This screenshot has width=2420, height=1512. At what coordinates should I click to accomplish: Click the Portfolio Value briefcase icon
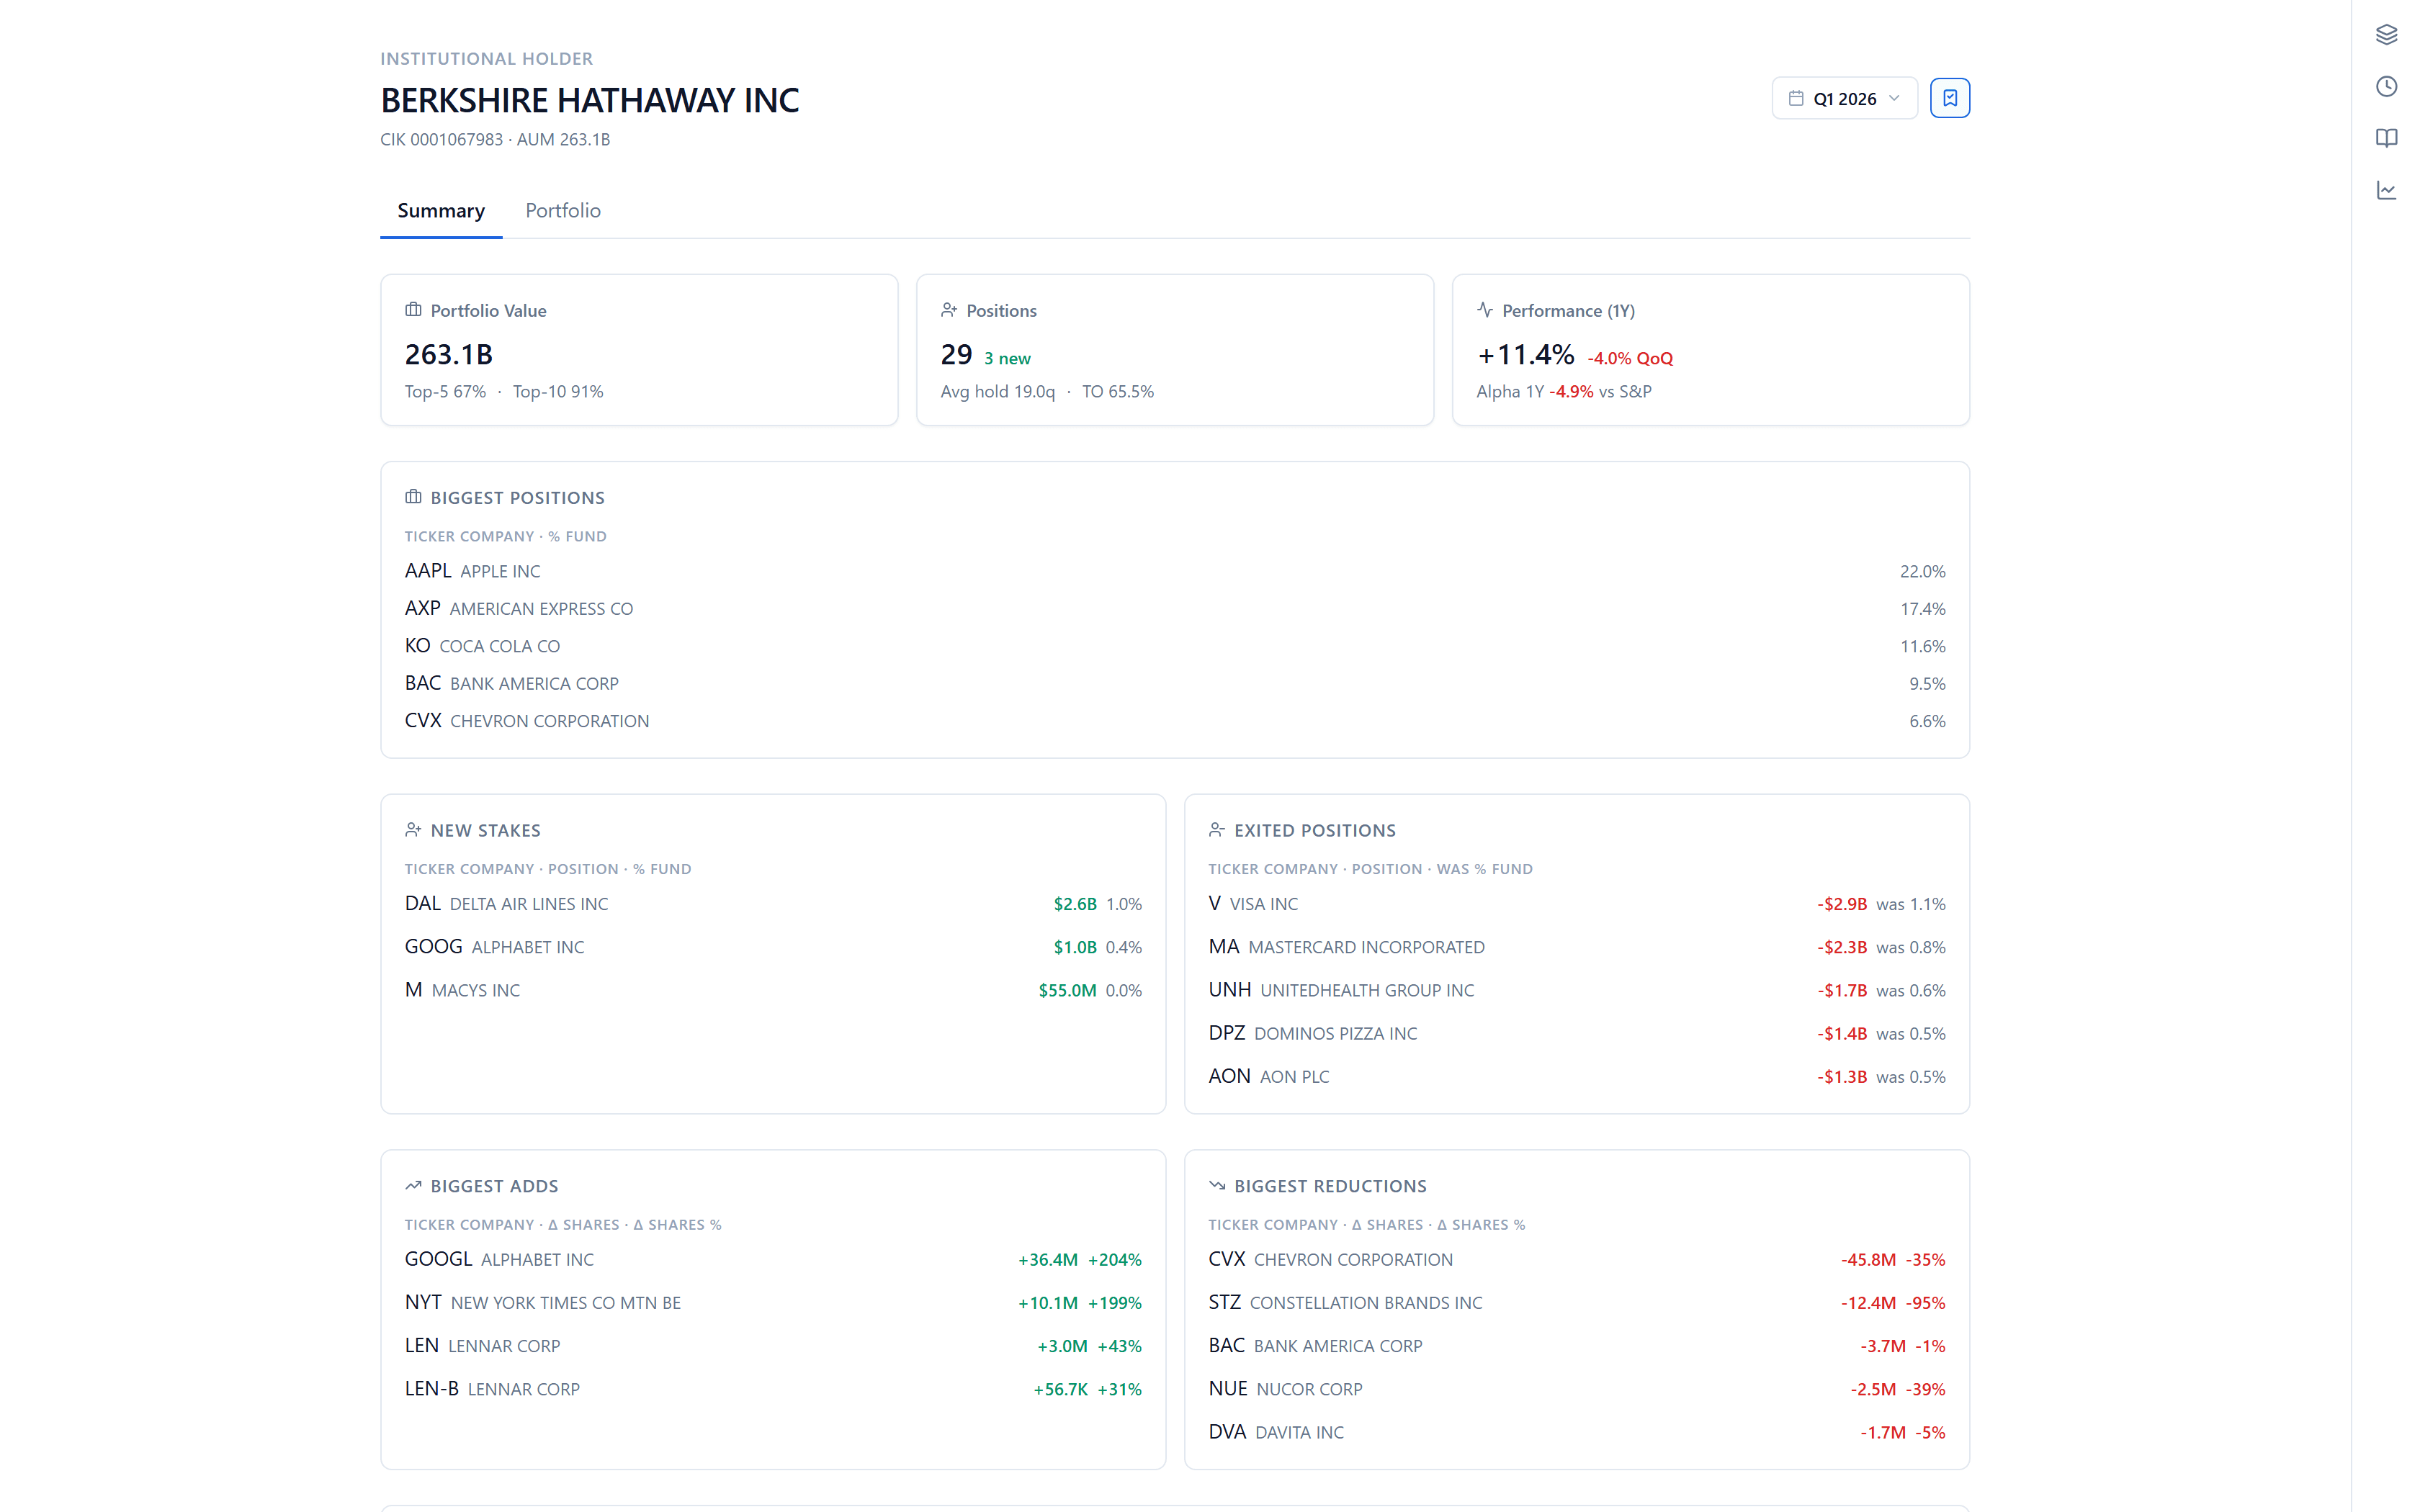tap(413, 310)
